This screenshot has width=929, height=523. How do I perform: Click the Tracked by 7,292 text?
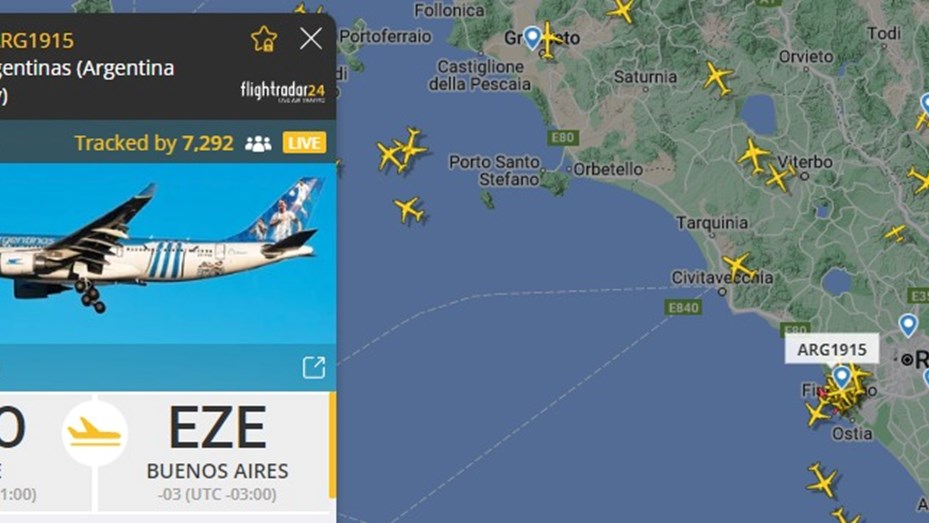[x=154, y=143]
